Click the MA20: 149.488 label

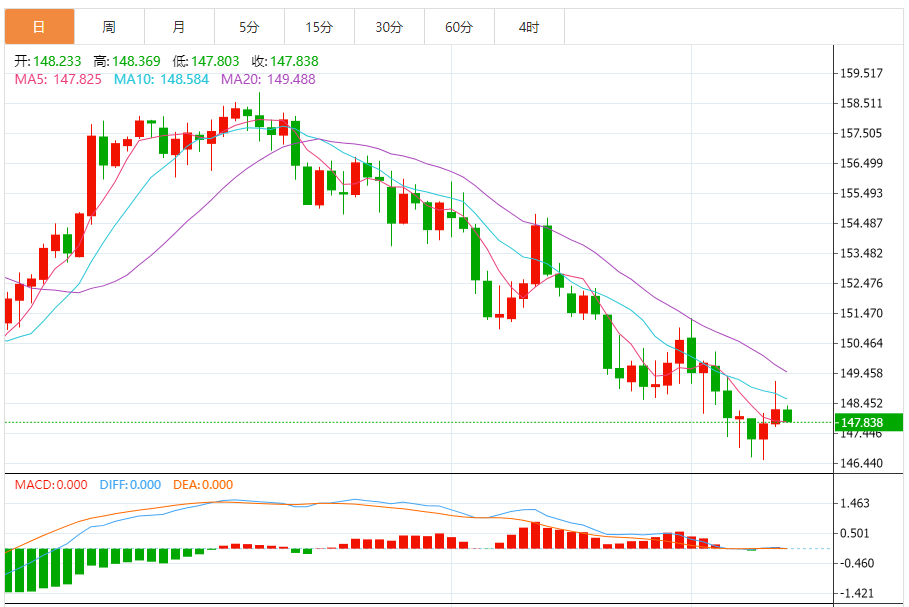(x=268, y=79)
